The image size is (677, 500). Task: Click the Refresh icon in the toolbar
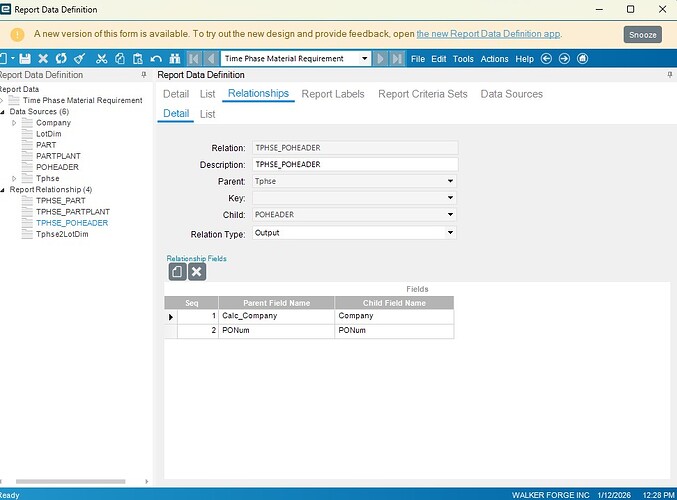(x=61, y=59)
